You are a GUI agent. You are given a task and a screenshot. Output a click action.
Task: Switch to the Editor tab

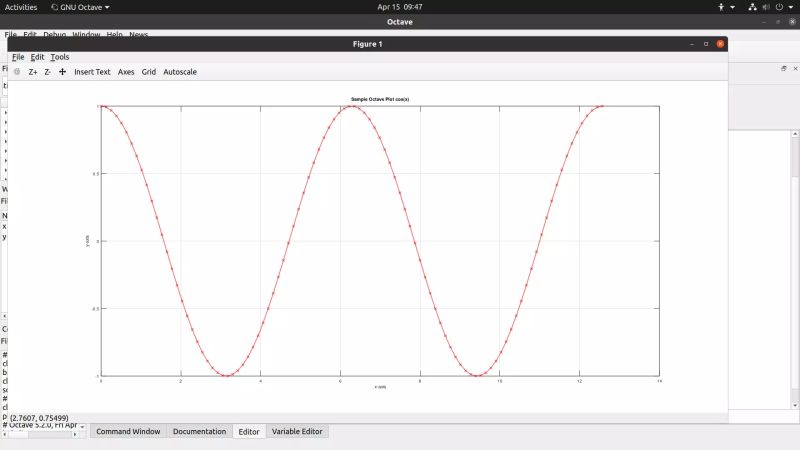click(249, 432)
